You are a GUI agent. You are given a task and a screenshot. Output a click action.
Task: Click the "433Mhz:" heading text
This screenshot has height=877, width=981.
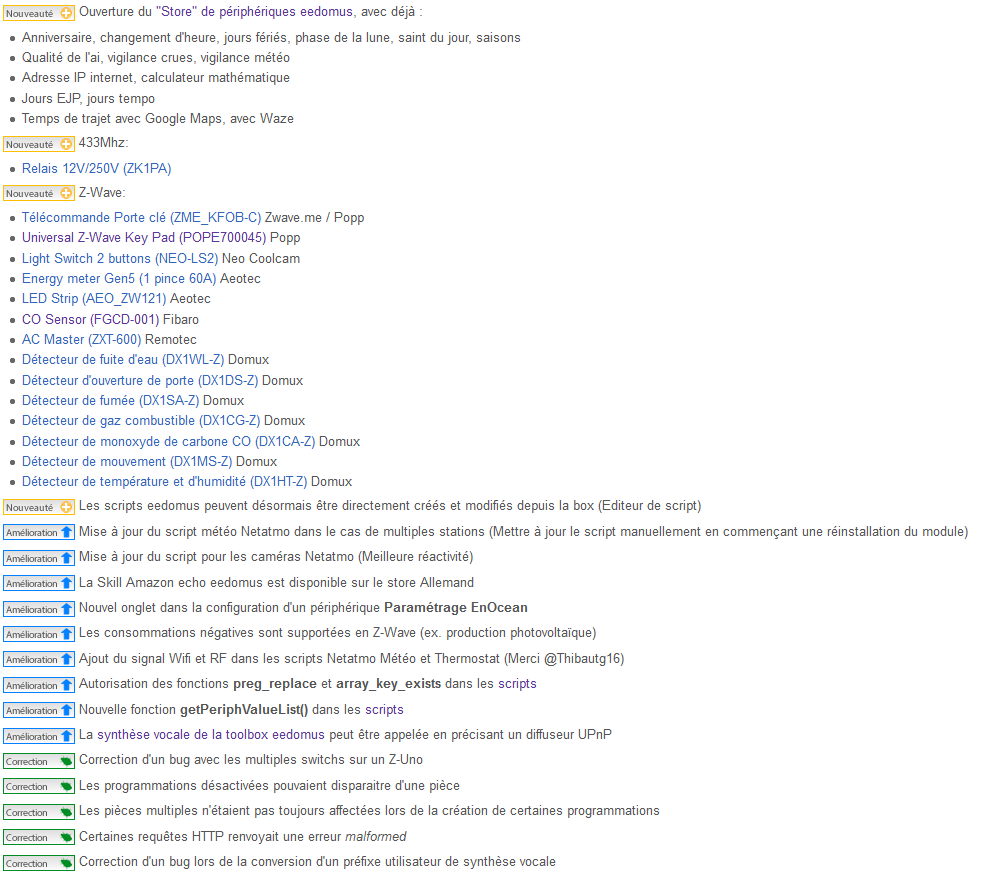pos(103,143)
